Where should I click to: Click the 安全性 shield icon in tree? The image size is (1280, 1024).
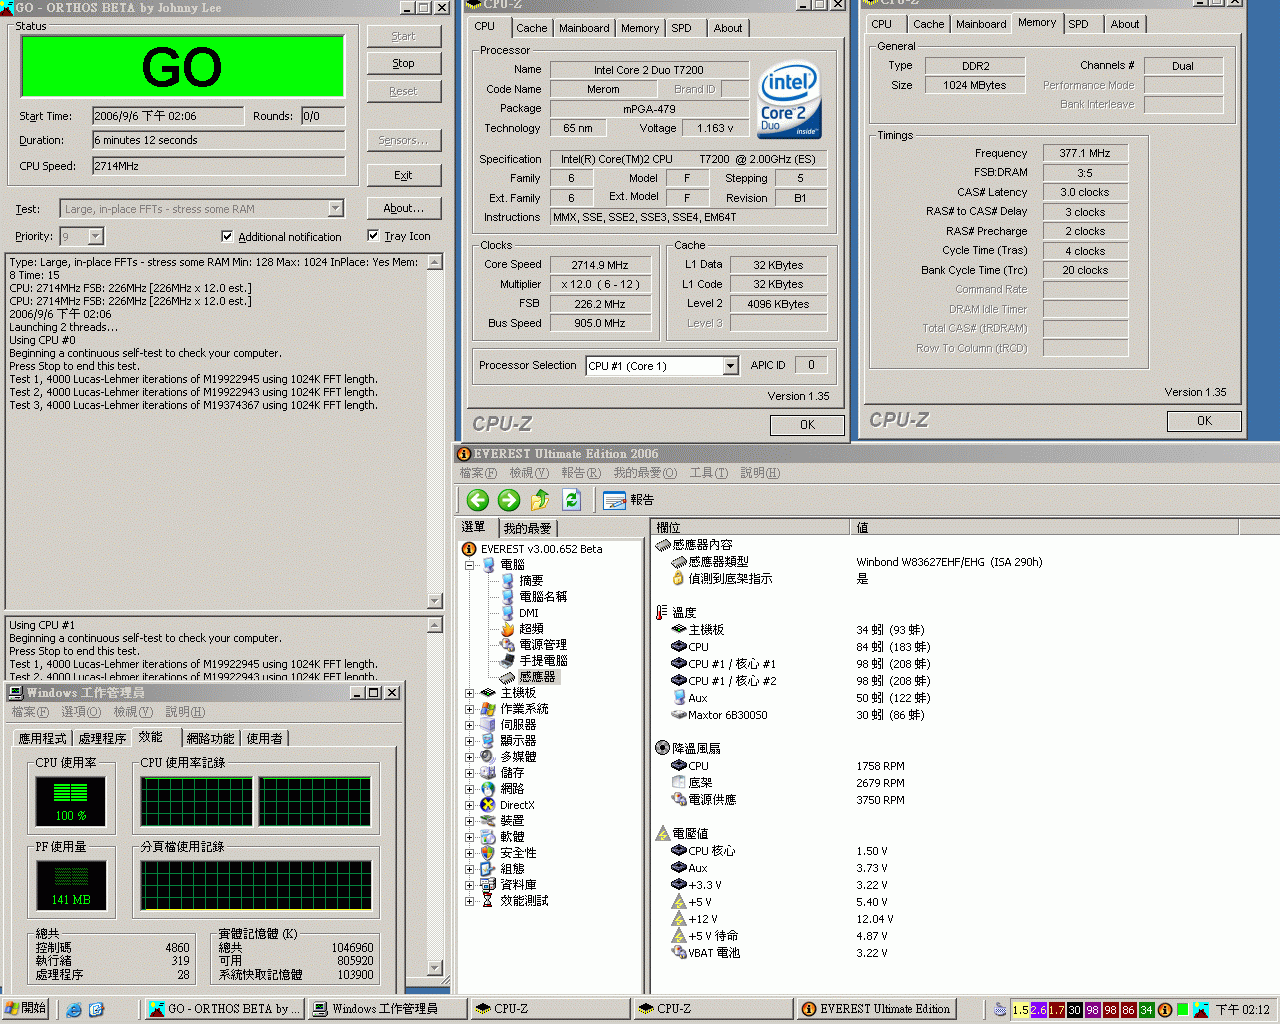(487, 853)
